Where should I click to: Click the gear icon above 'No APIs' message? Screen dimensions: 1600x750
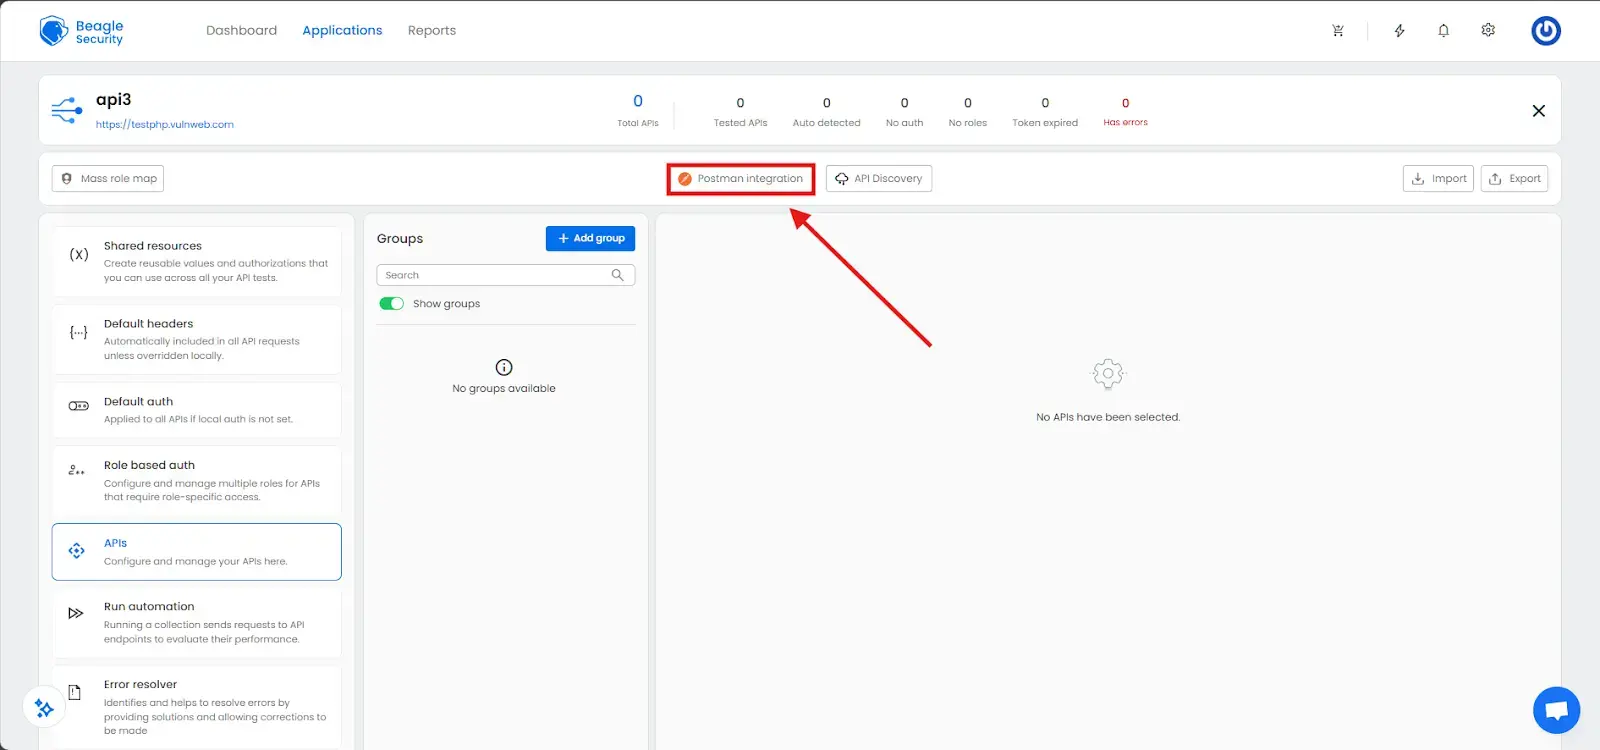[x=1108, y=374]
